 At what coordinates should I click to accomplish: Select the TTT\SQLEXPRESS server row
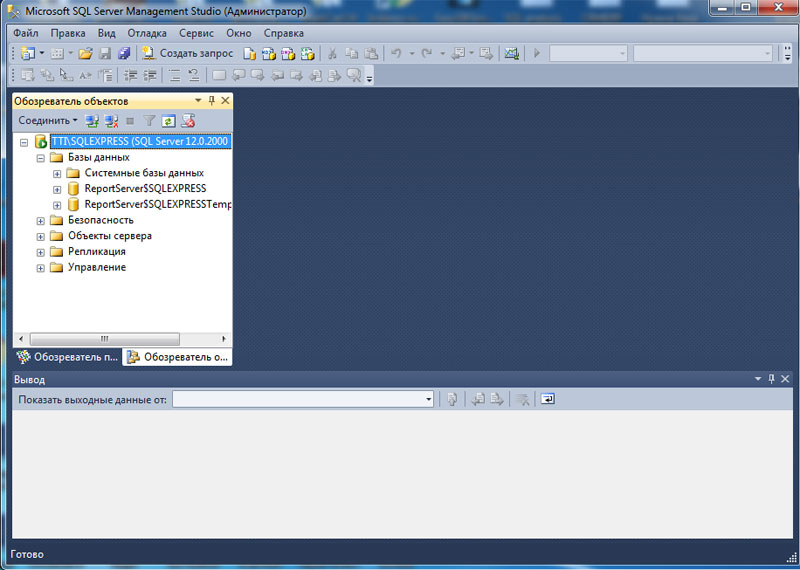point(140,141)
